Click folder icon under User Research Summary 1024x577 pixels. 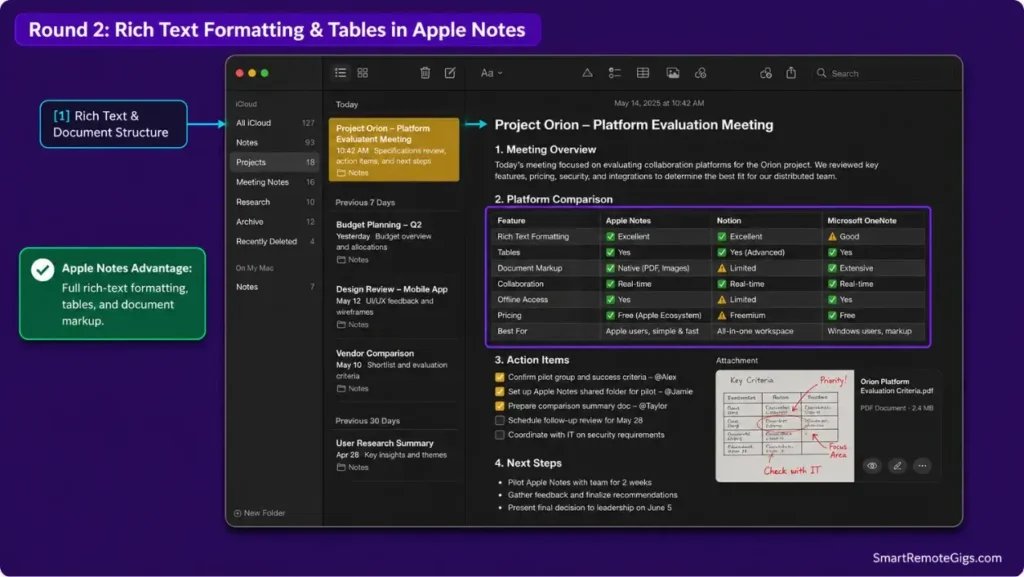(x=341, y=467)
